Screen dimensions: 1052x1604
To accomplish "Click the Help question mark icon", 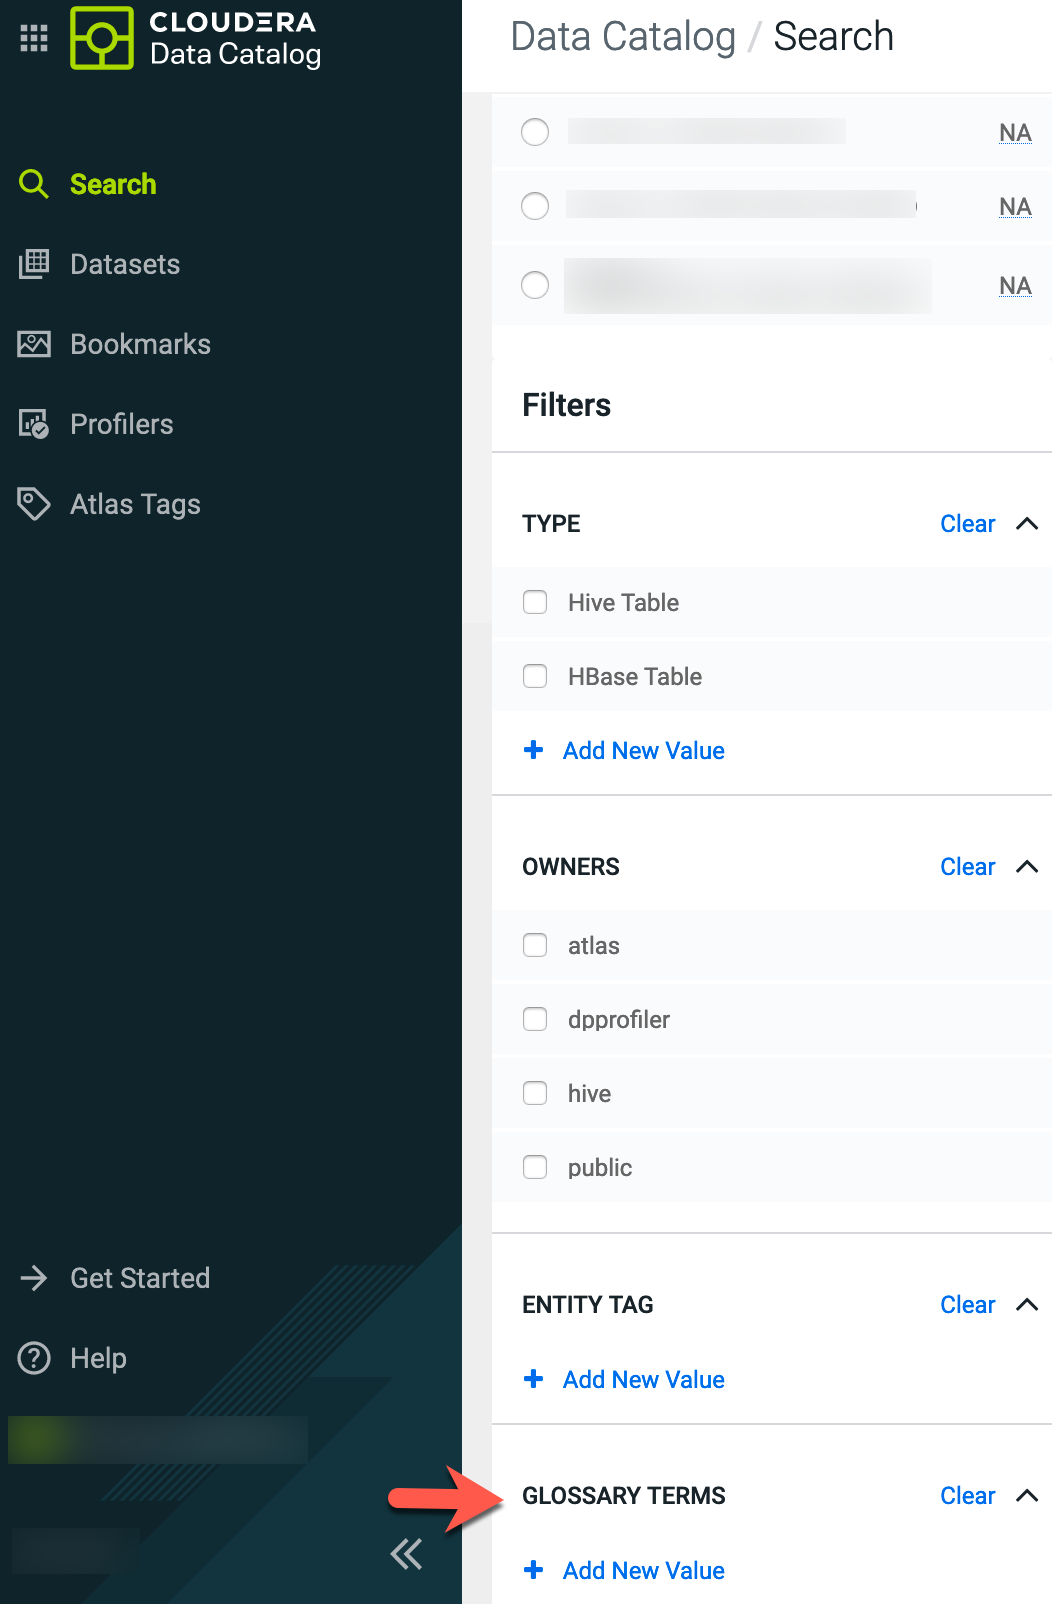I will [x=34, y=1358].
